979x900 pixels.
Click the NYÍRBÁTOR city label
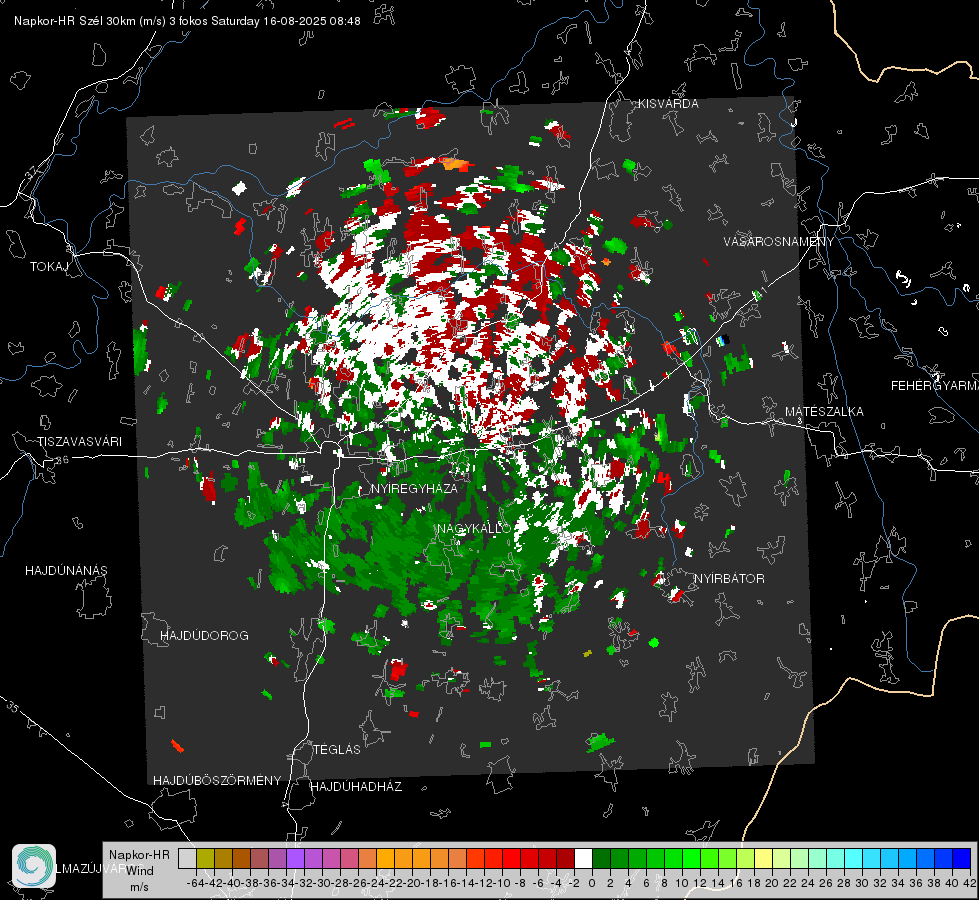tap(729, 579)
